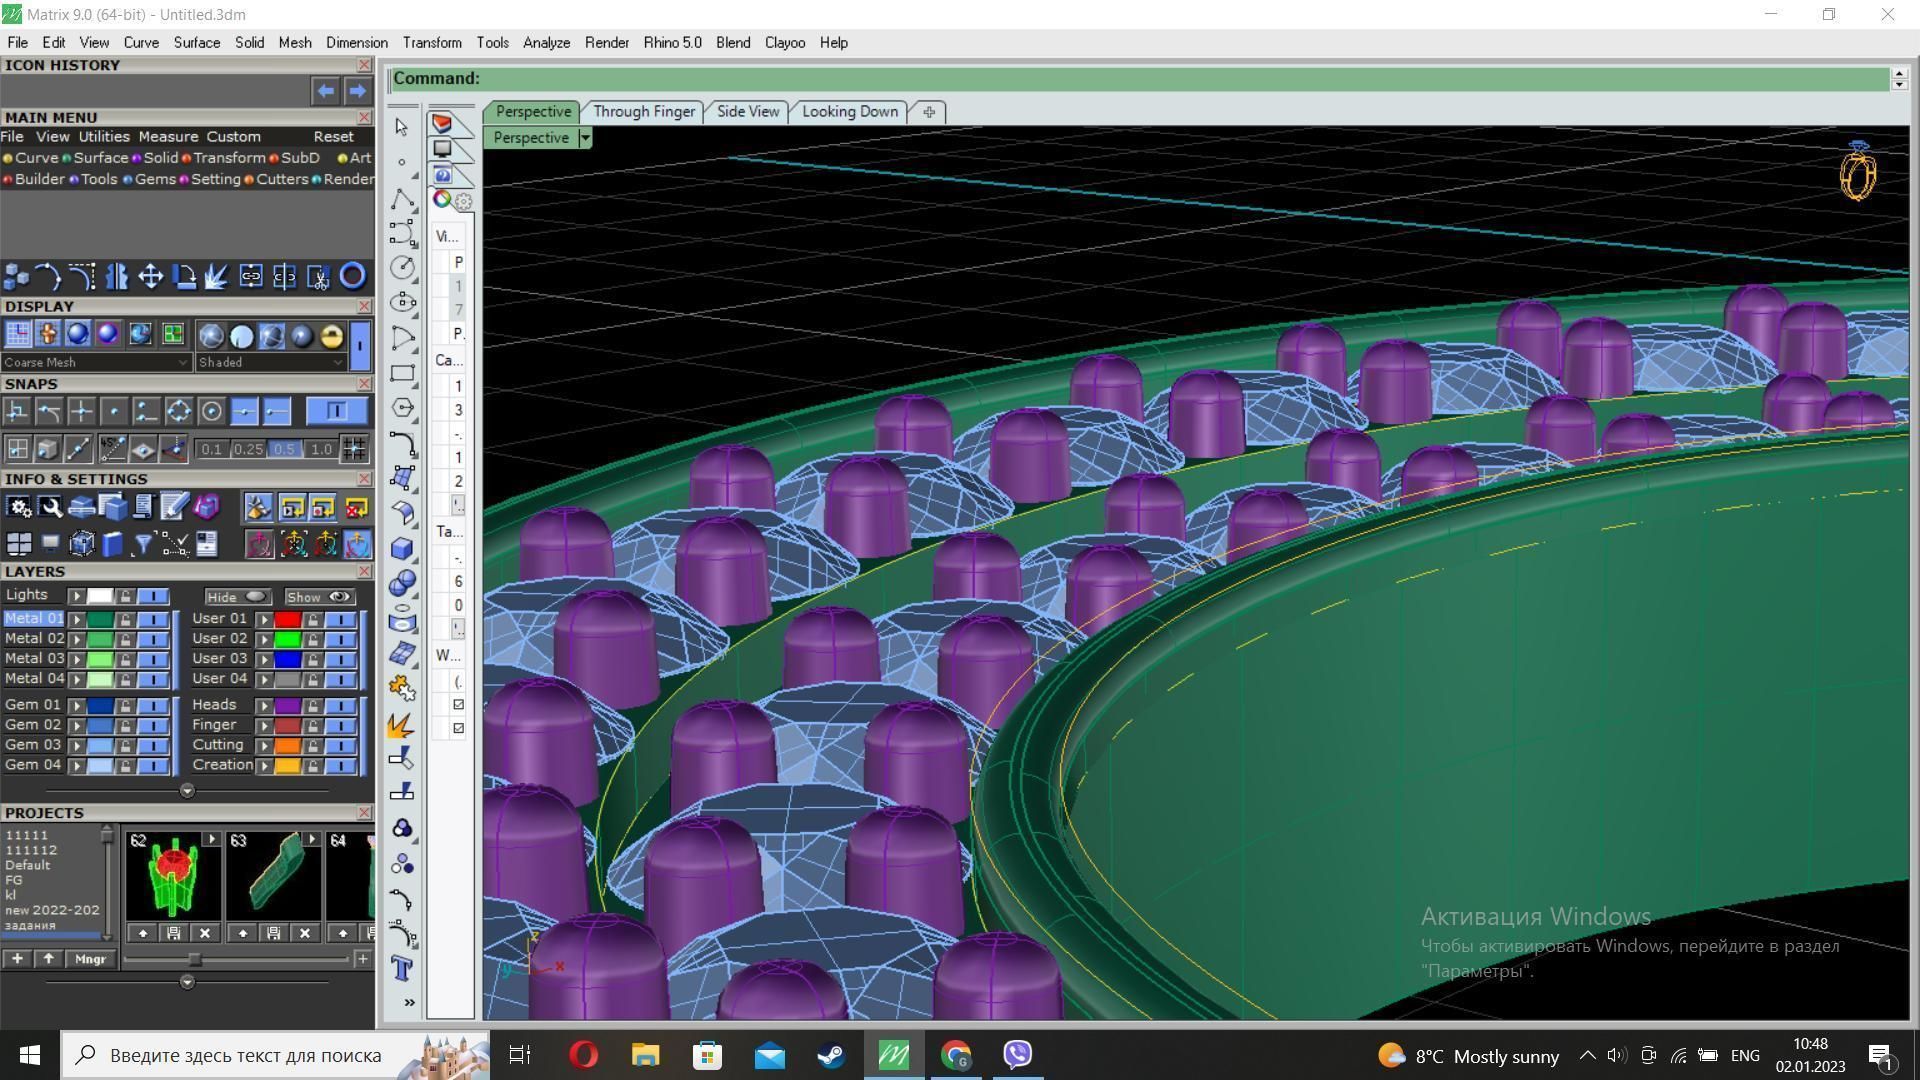
Task: Toggle visibility switch of Heads layer
Action: click(341, 706)
